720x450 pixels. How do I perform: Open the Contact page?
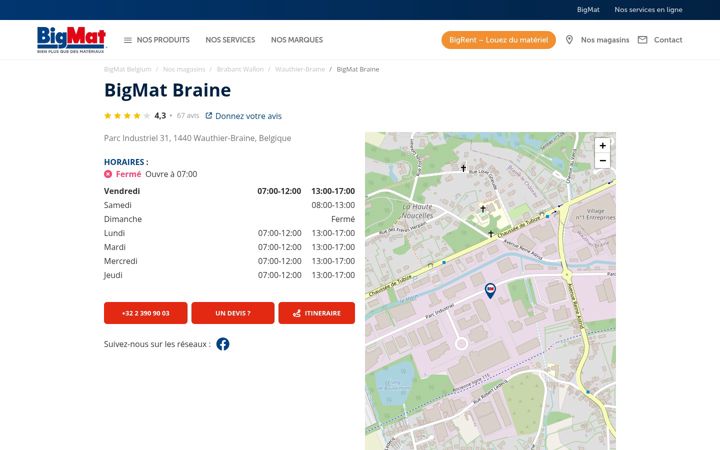[668, 40]
